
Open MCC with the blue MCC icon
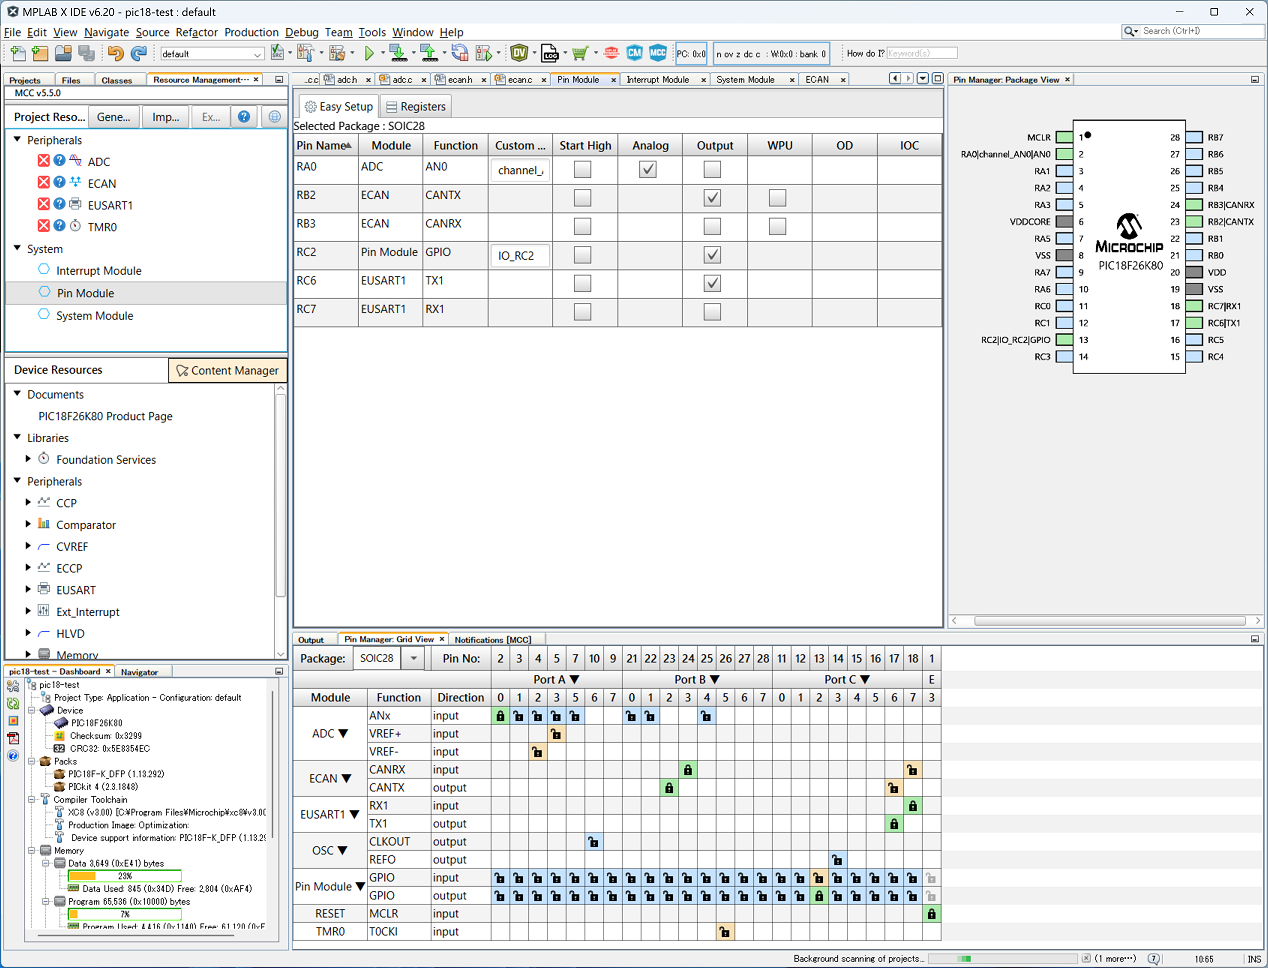[x=658, y=53]
